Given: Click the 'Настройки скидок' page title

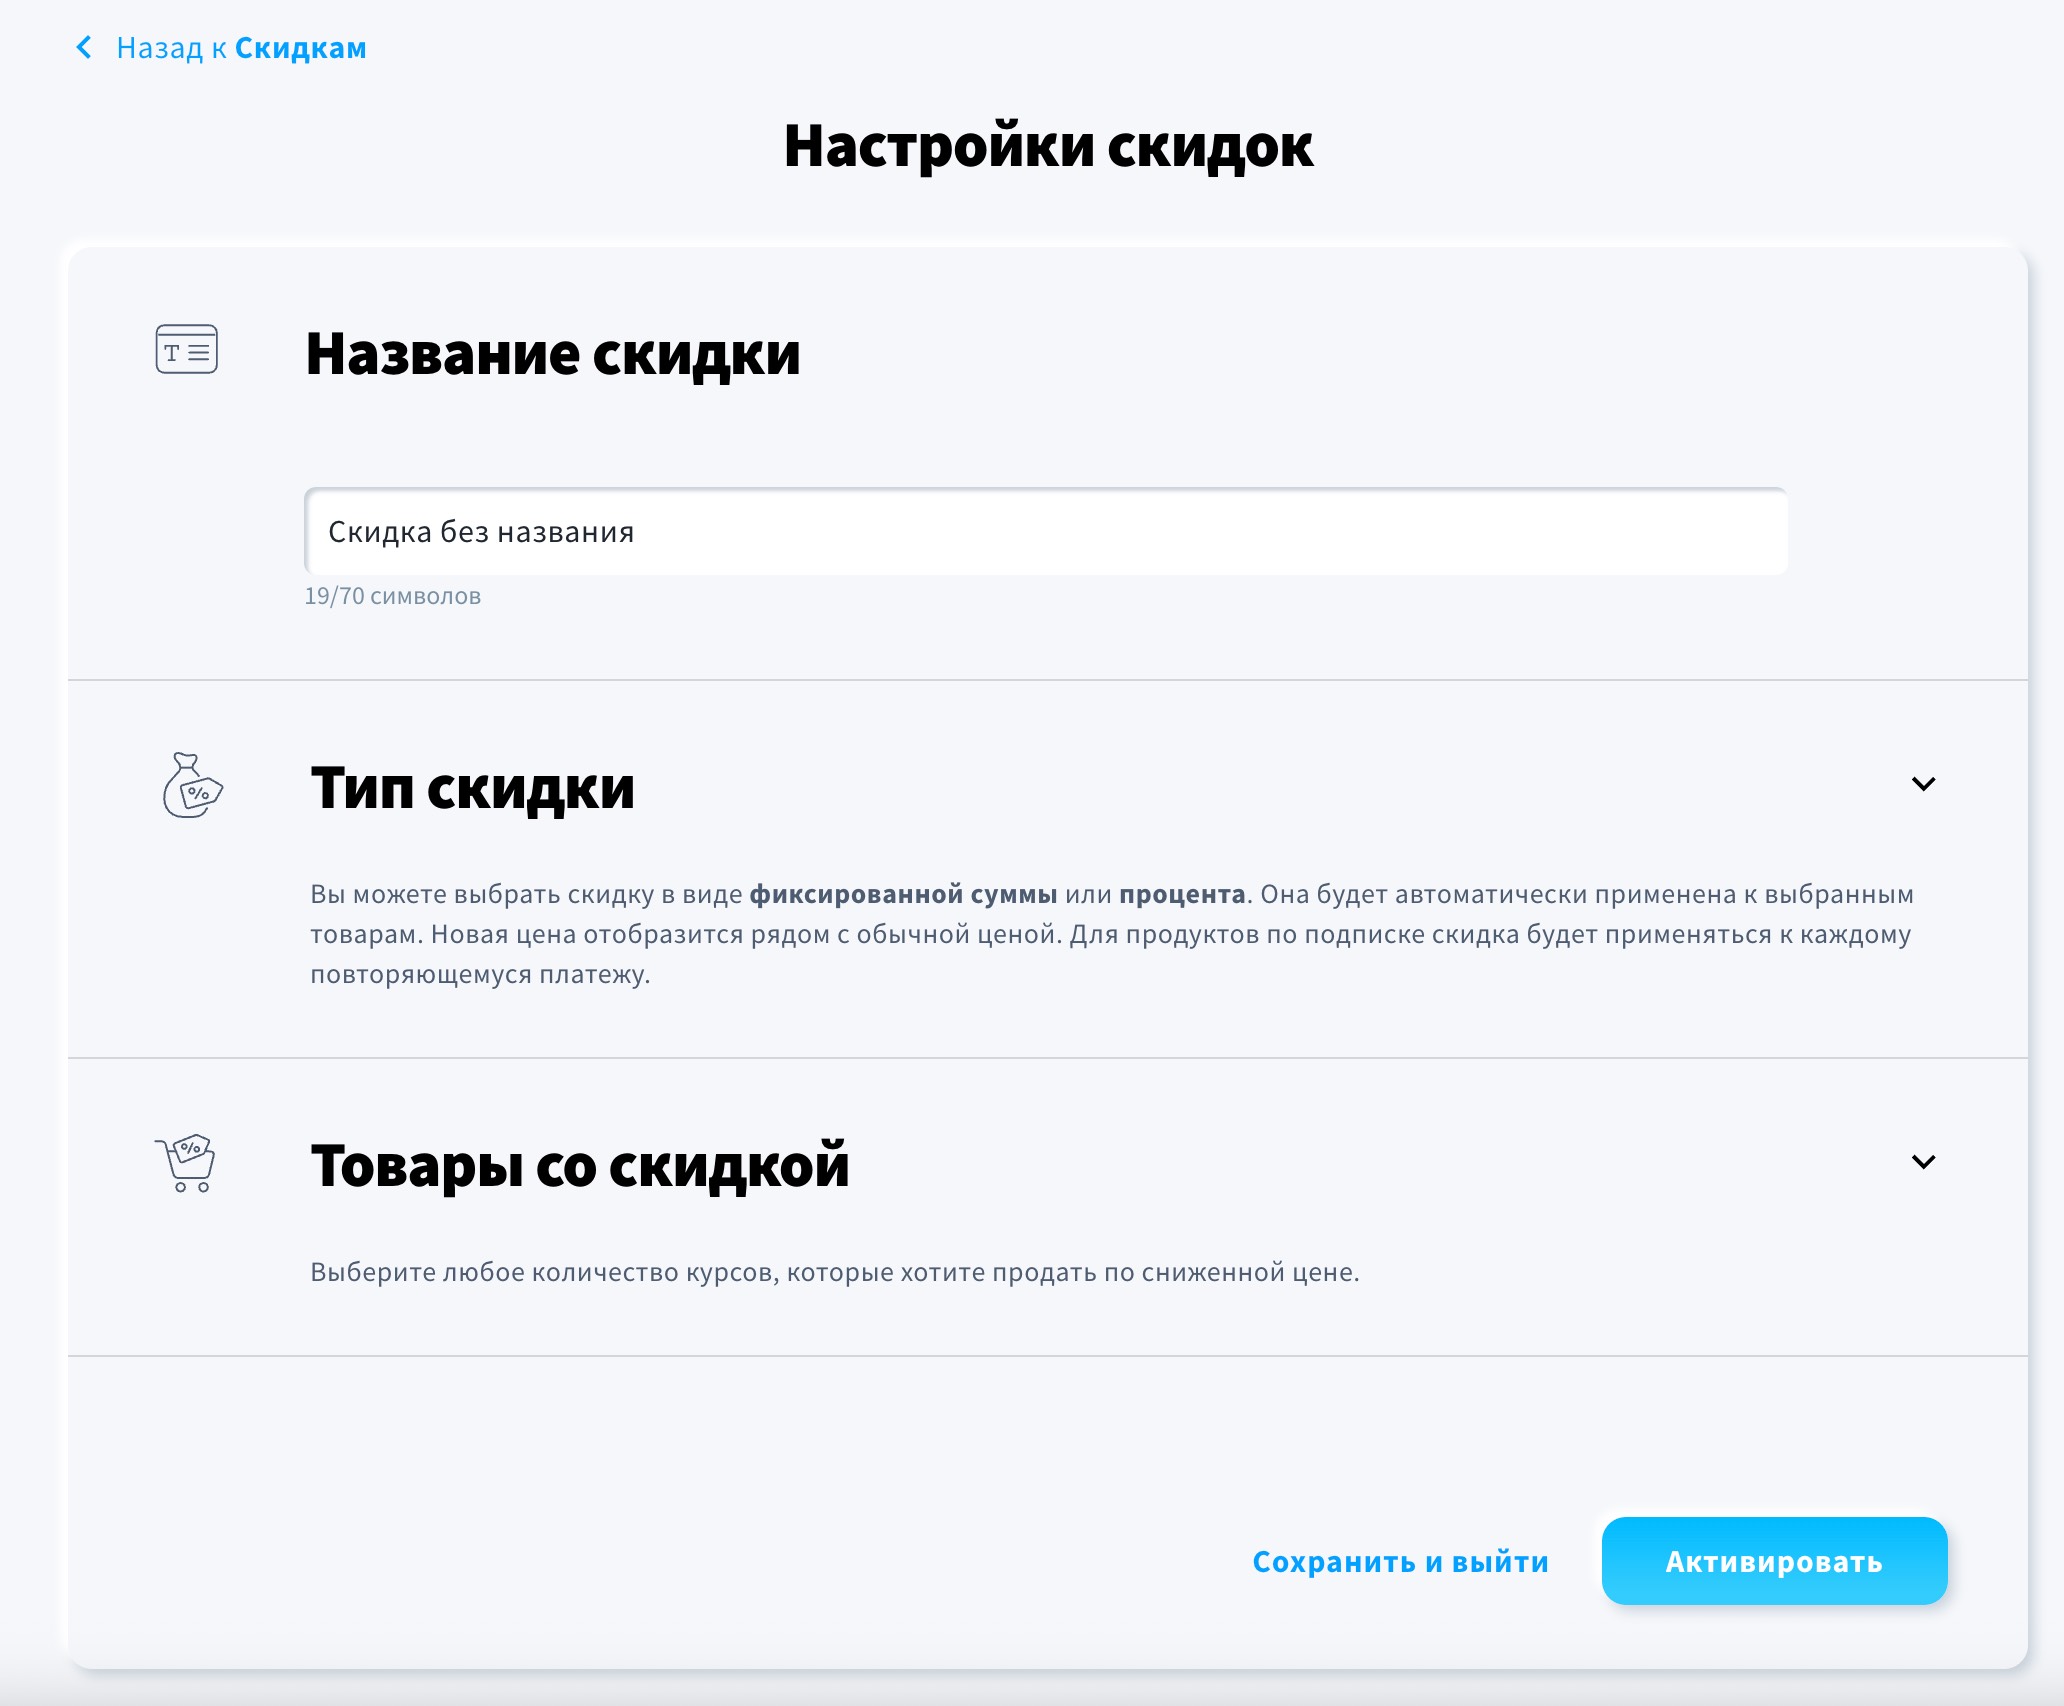Looking at the screenshot, I should [x=1047, y=147].
